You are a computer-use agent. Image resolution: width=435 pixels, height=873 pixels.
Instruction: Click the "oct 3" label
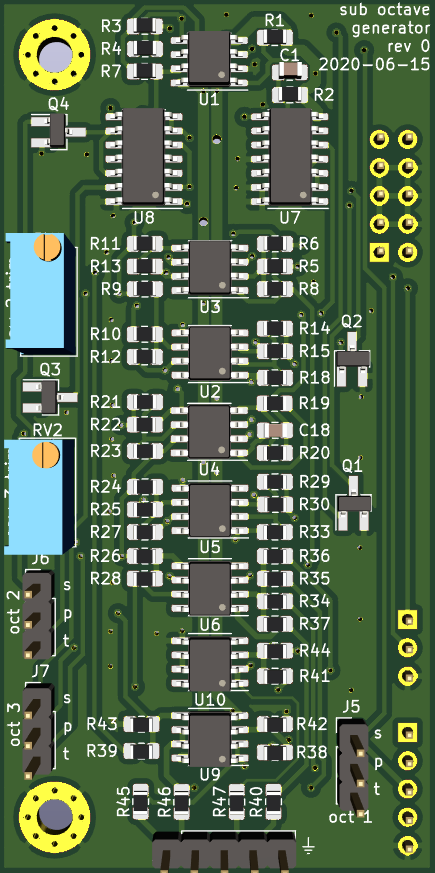(14, 724)
